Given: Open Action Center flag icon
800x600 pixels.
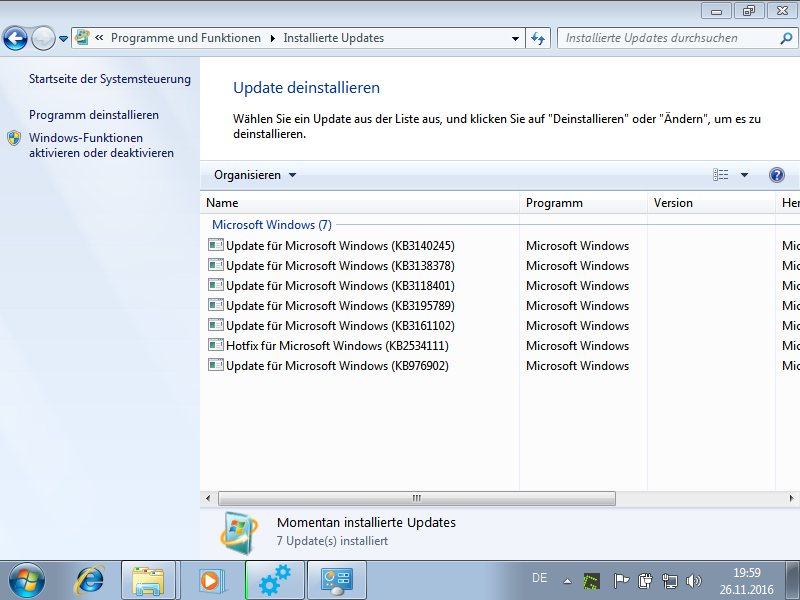Looking at the screenshot, I should point(620,581).
